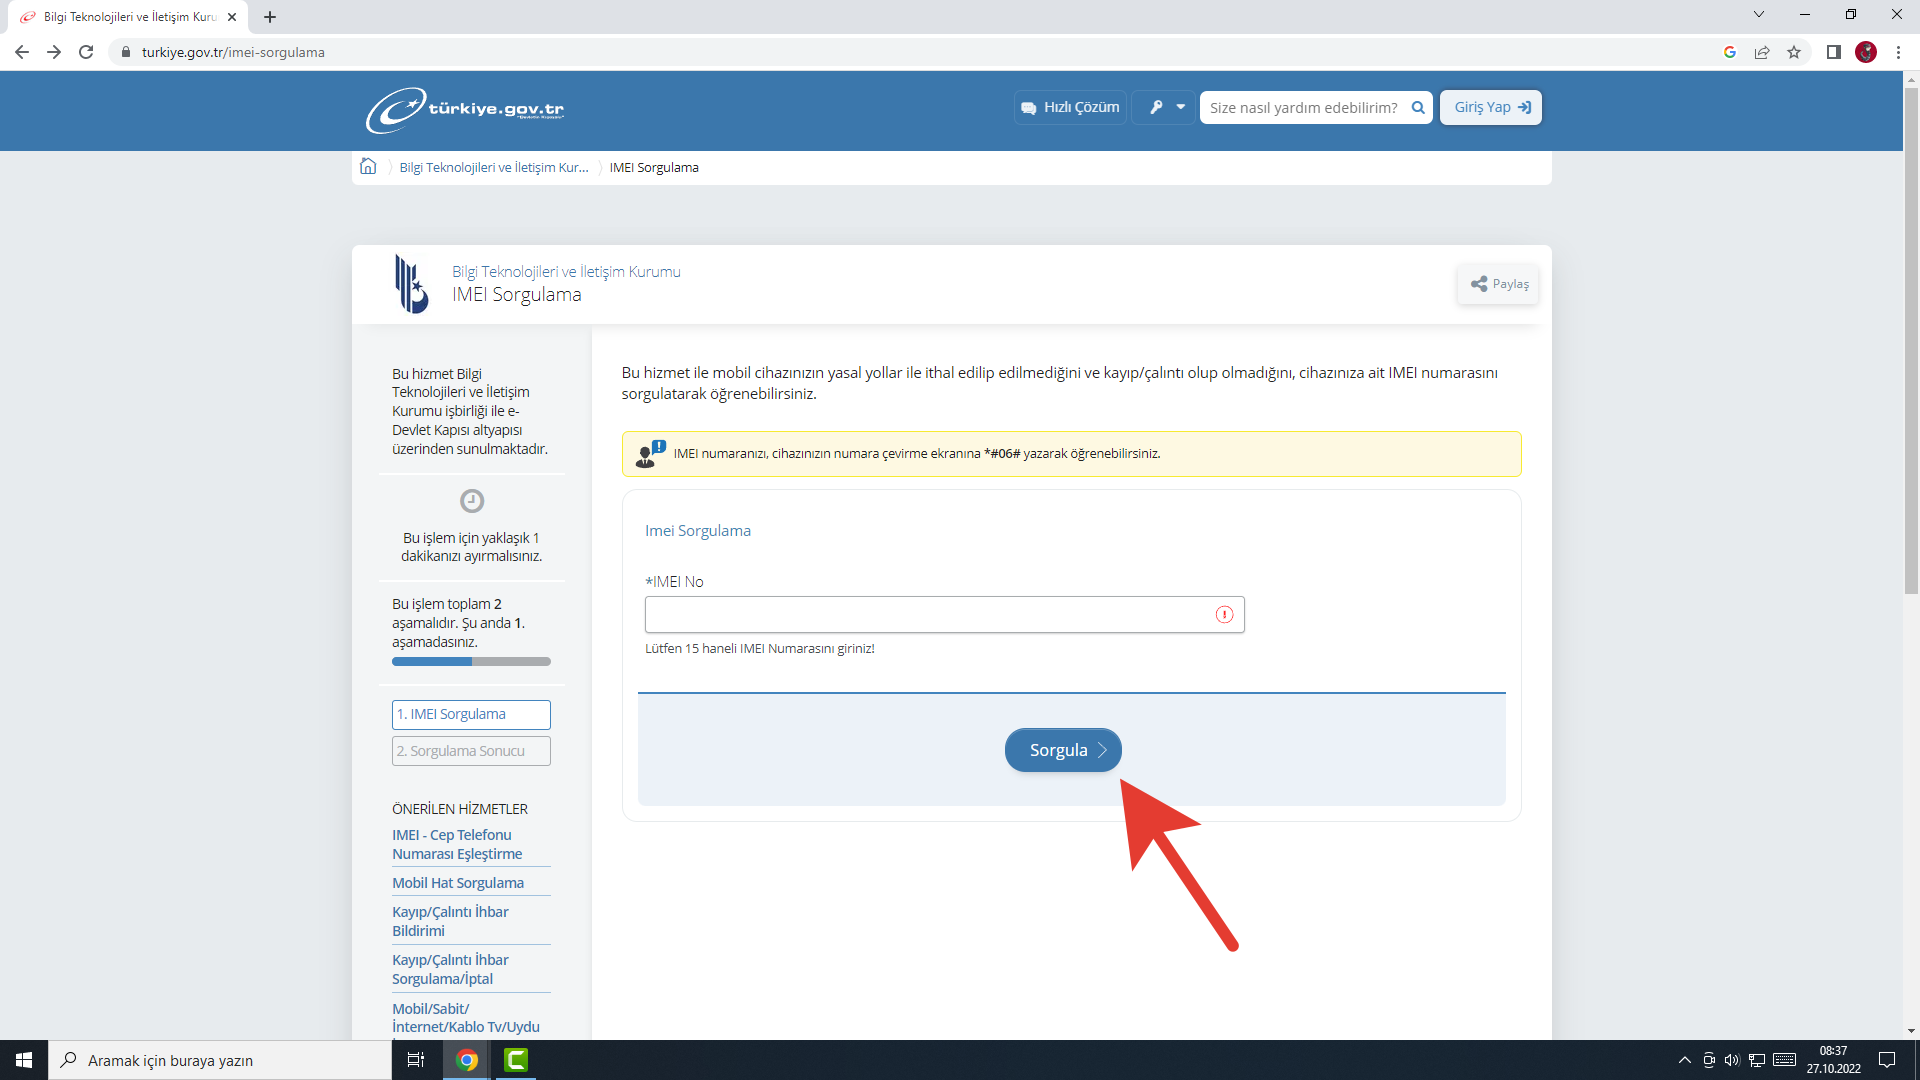The width and height of the screenshot is (1920, 1080).
Task: Expand the Chrome tab search chevron
Action: pyautogui.click(x=1758, y=15)
